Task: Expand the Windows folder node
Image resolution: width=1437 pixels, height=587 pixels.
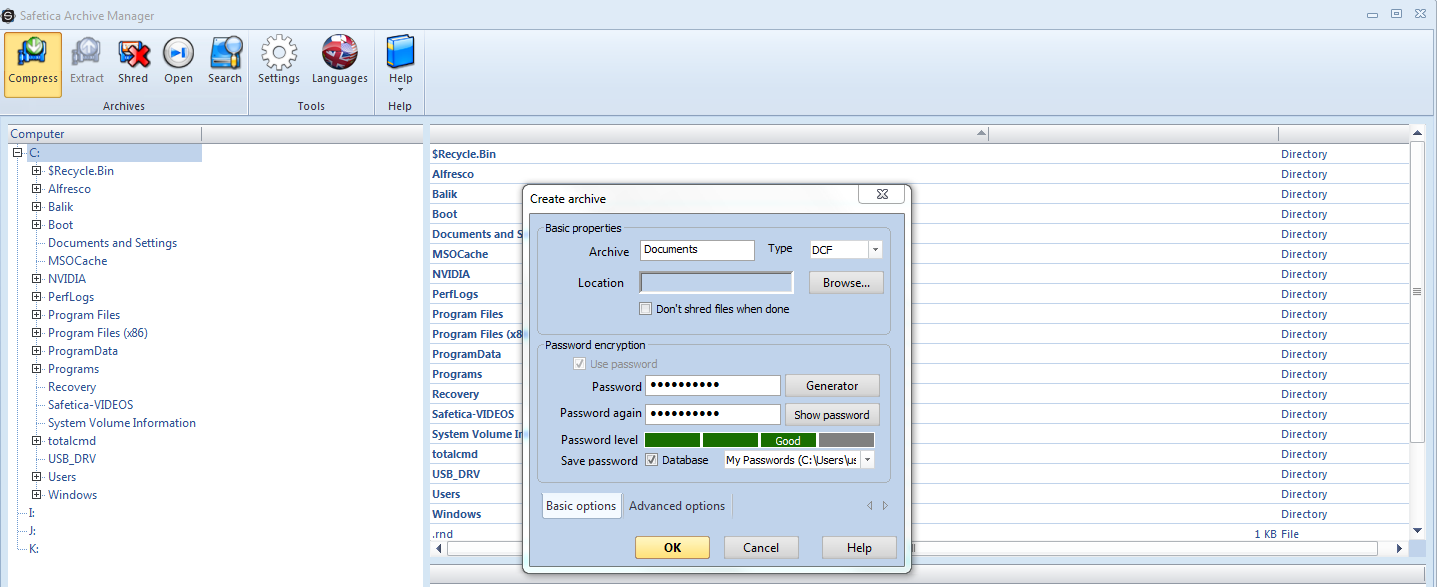Action: click(37, 495)
